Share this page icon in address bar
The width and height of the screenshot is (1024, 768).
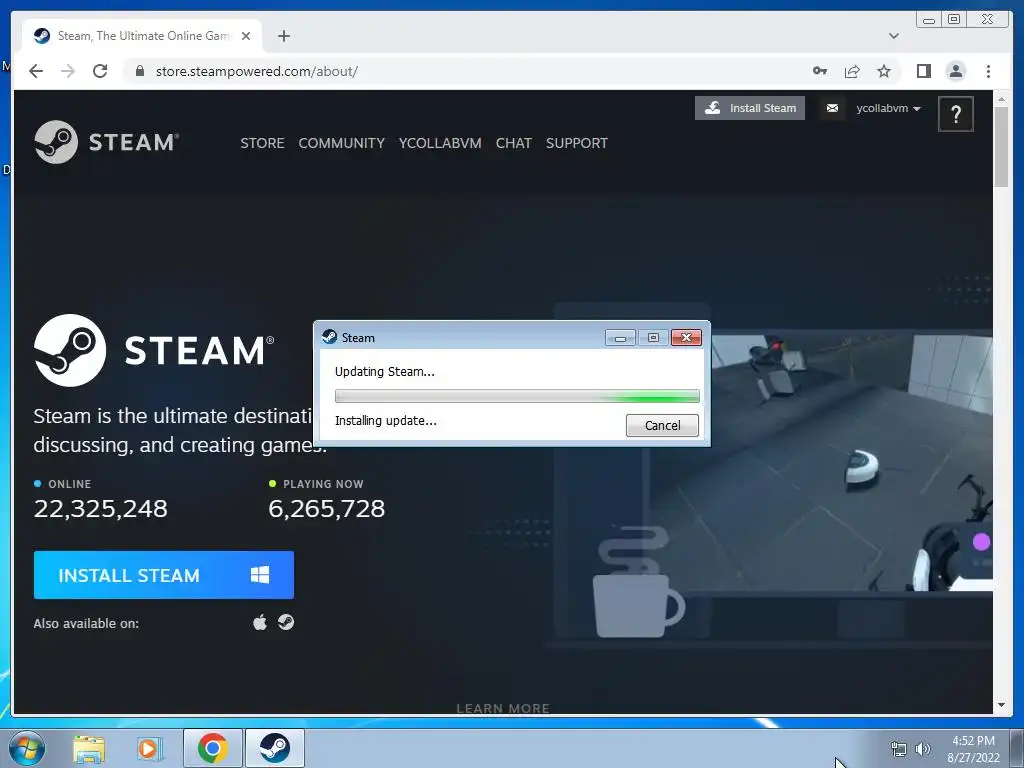tap(852, 71)
